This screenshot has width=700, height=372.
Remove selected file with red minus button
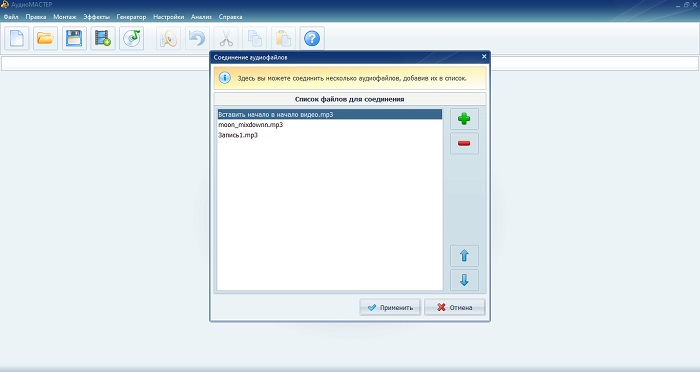pos(464,143)
